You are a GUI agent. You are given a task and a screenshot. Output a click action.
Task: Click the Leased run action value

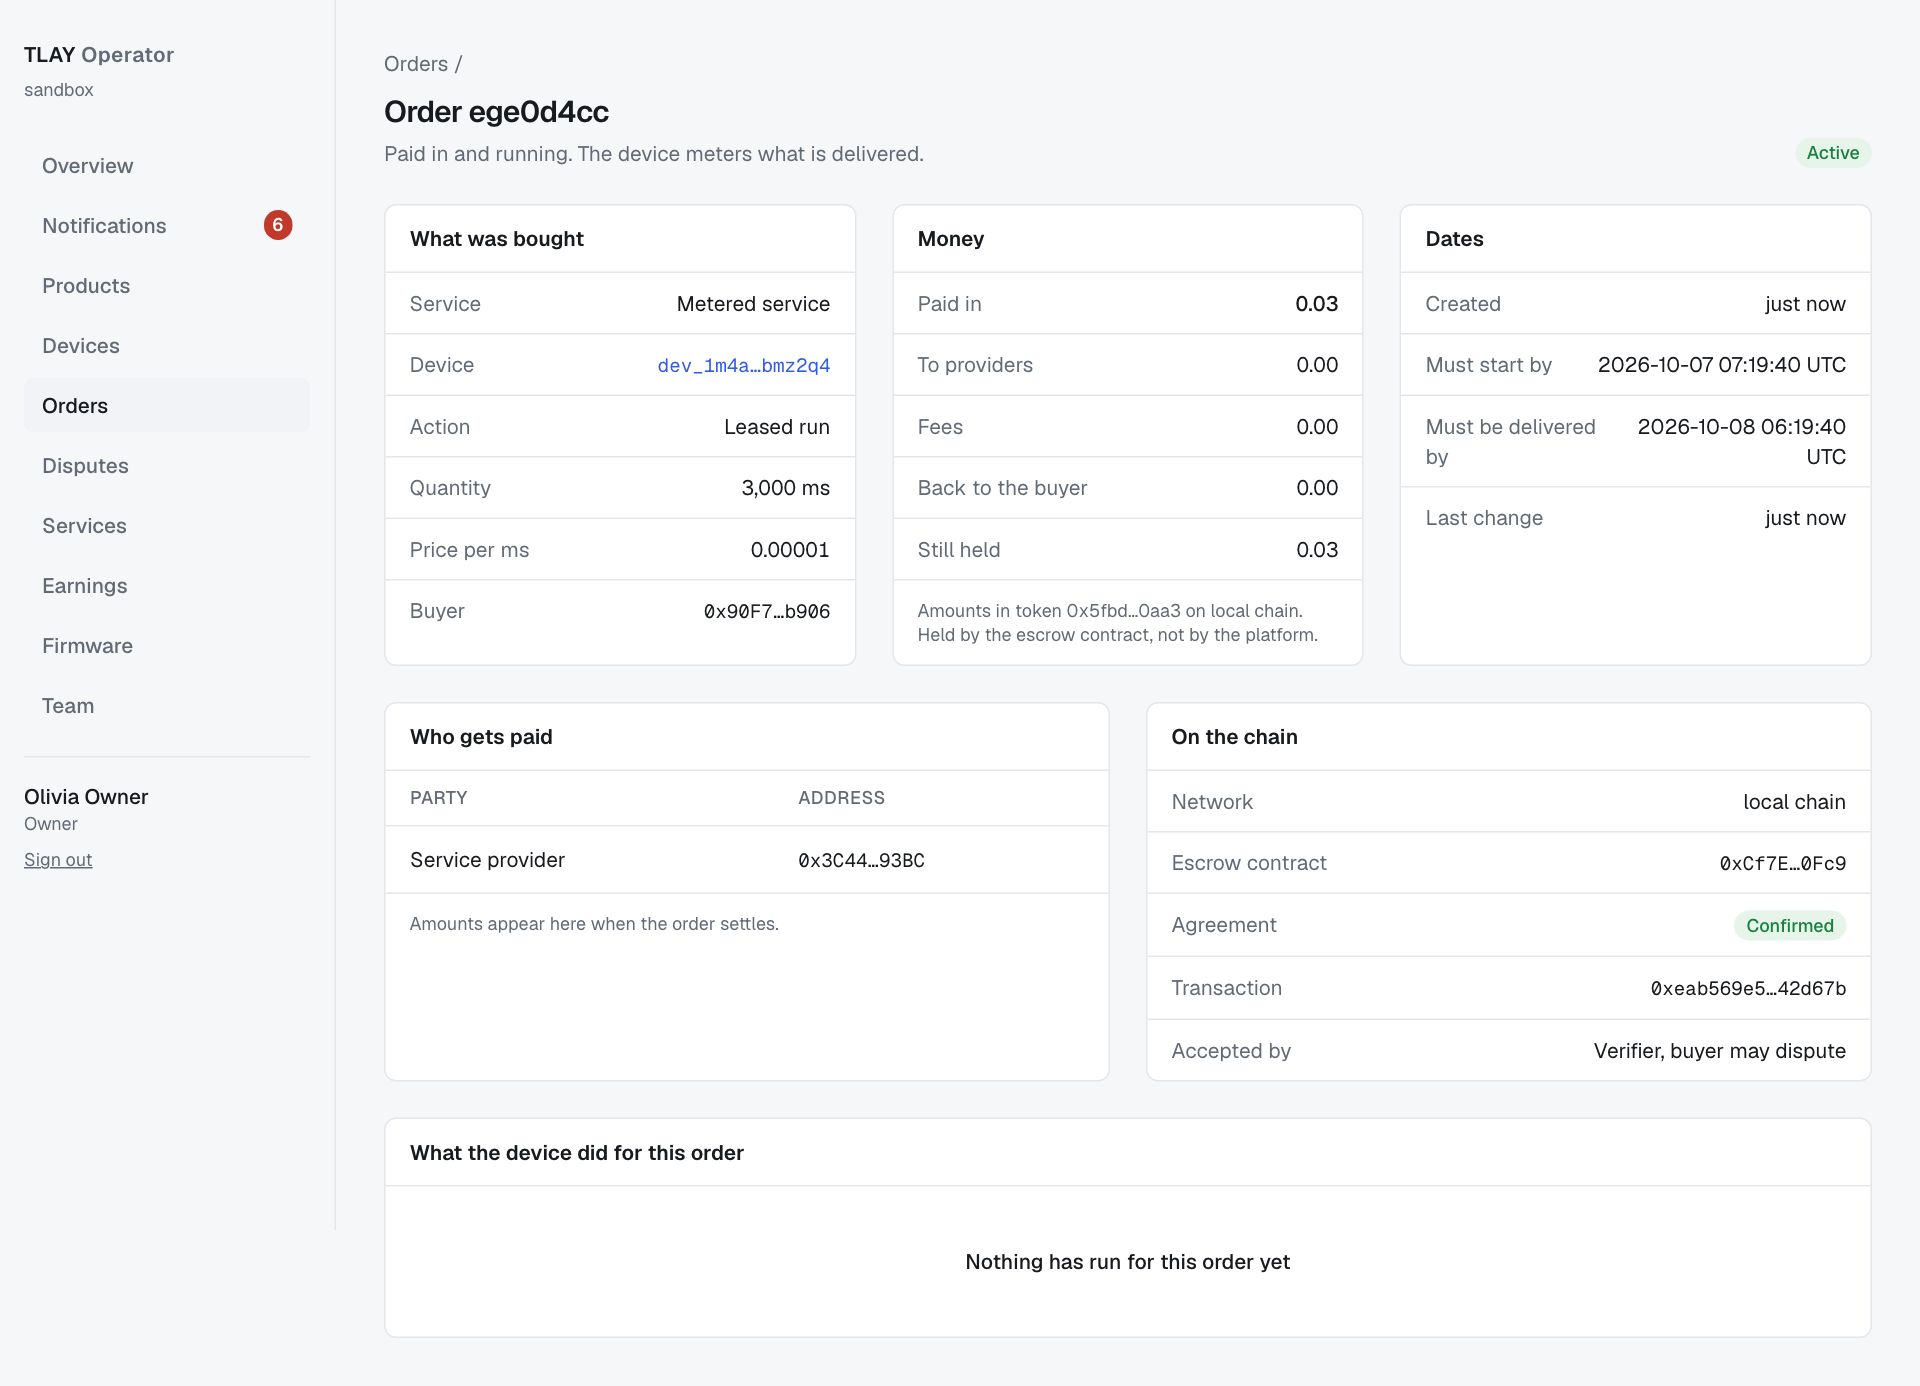point(777,427)
